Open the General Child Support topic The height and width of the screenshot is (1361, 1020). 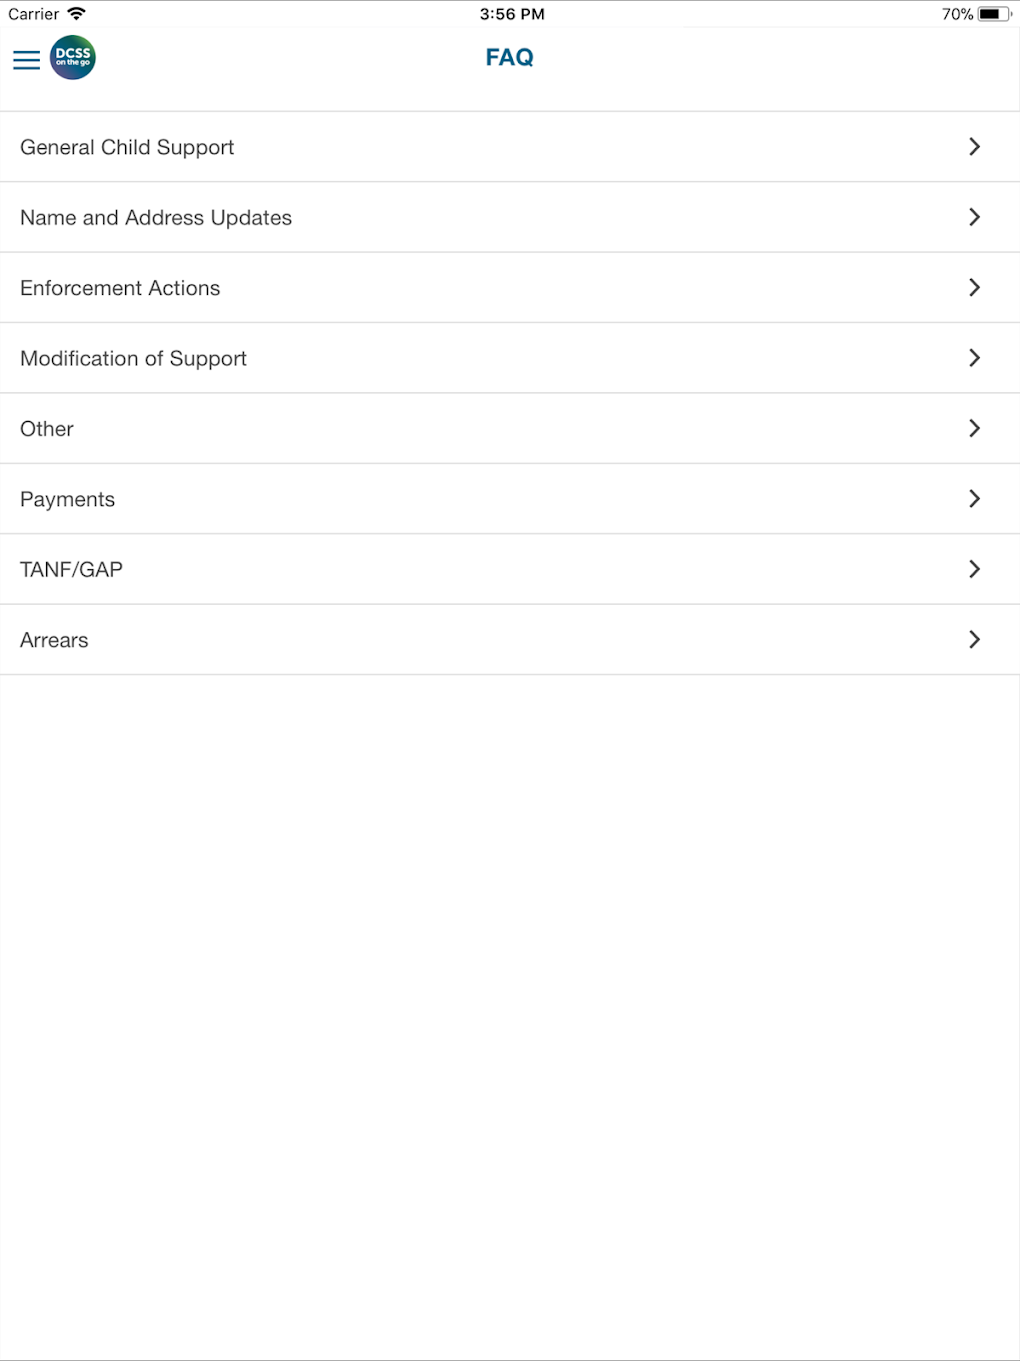[x=127, y=148]
